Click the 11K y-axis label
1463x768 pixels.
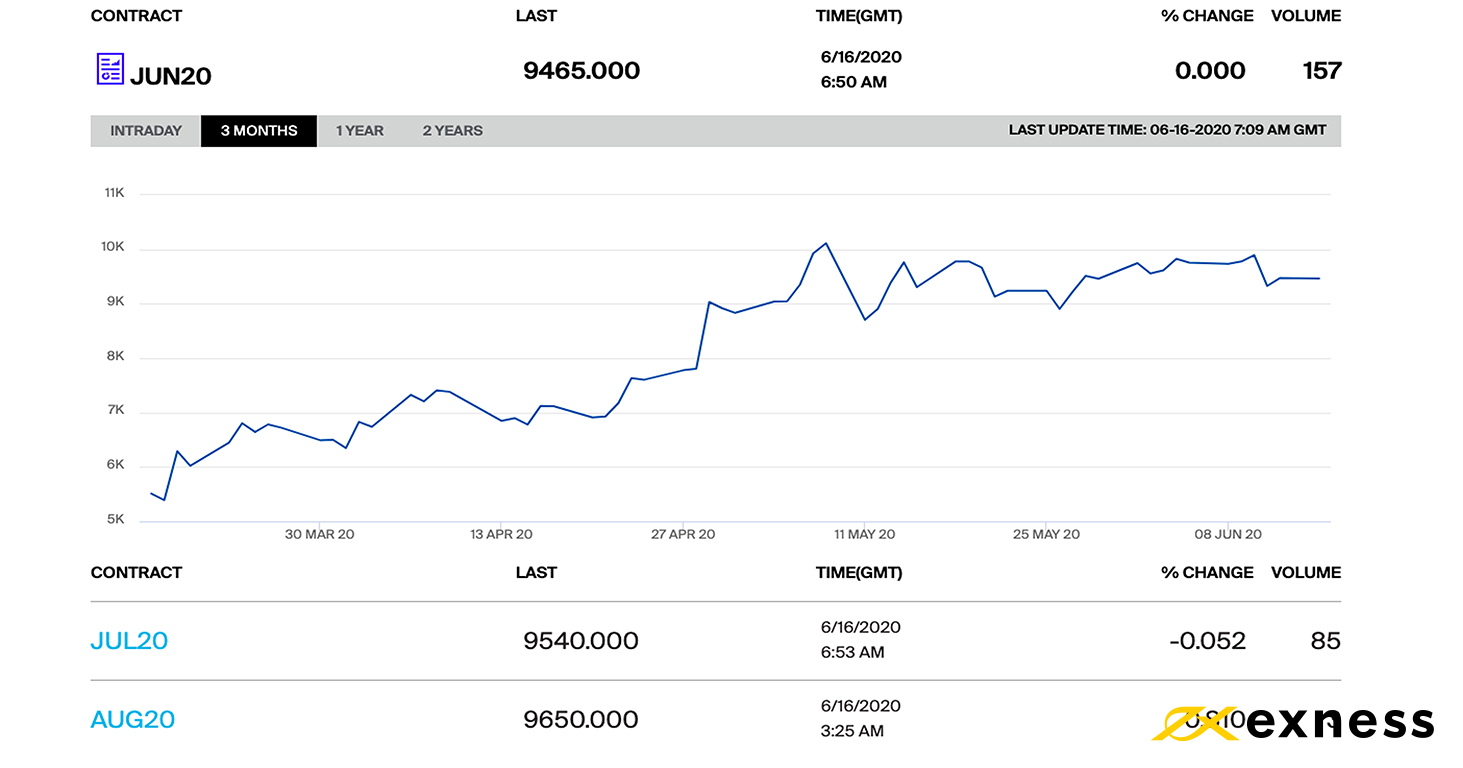(x=113, y=192)
